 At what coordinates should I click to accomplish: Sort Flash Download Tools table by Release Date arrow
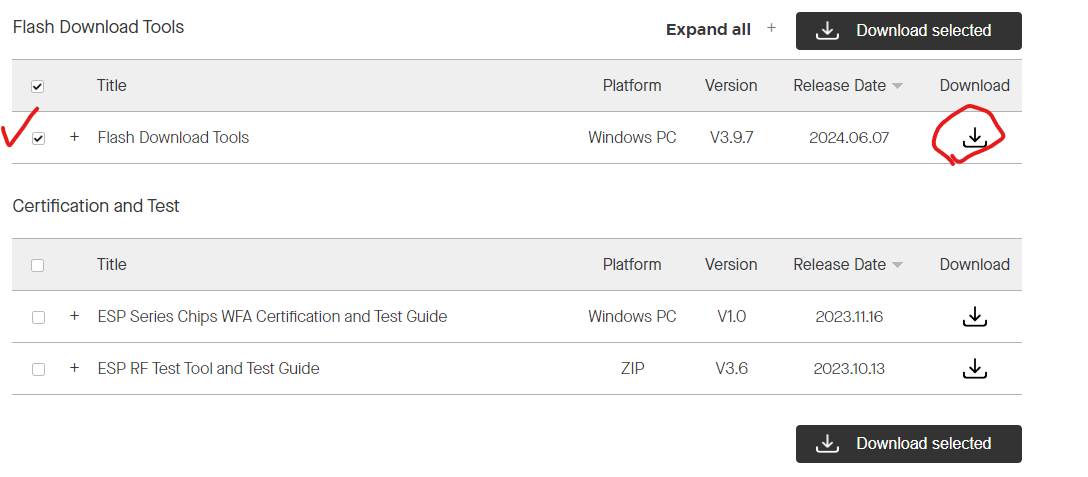point(897,86)
